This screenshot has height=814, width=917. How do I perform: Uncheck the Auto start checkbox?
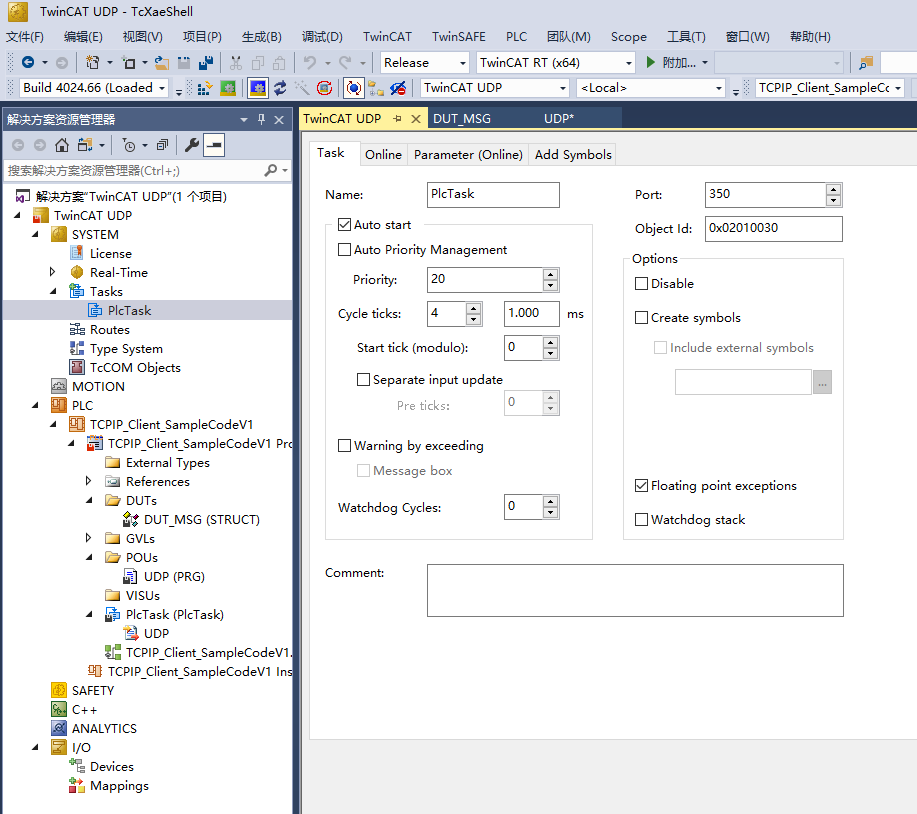344,225
